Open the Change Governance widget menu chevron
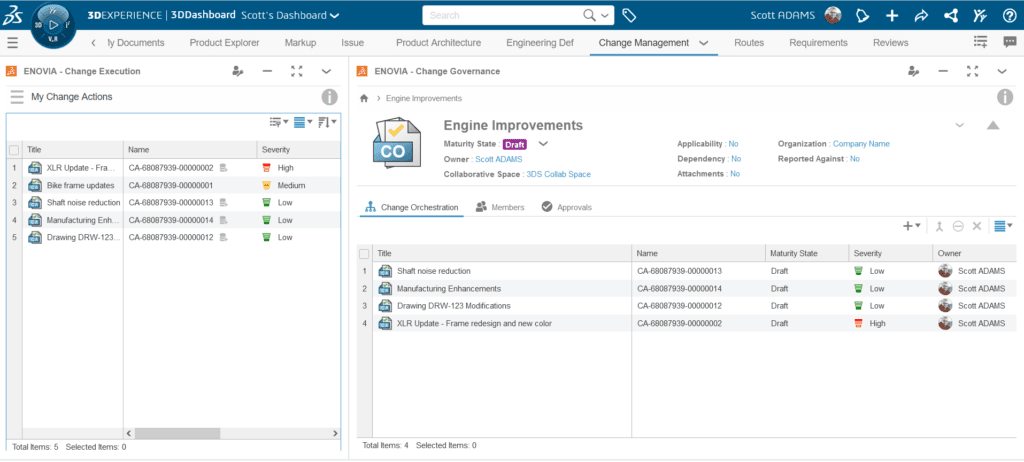The image size is (1024, 462). (x=1002, y=71)
